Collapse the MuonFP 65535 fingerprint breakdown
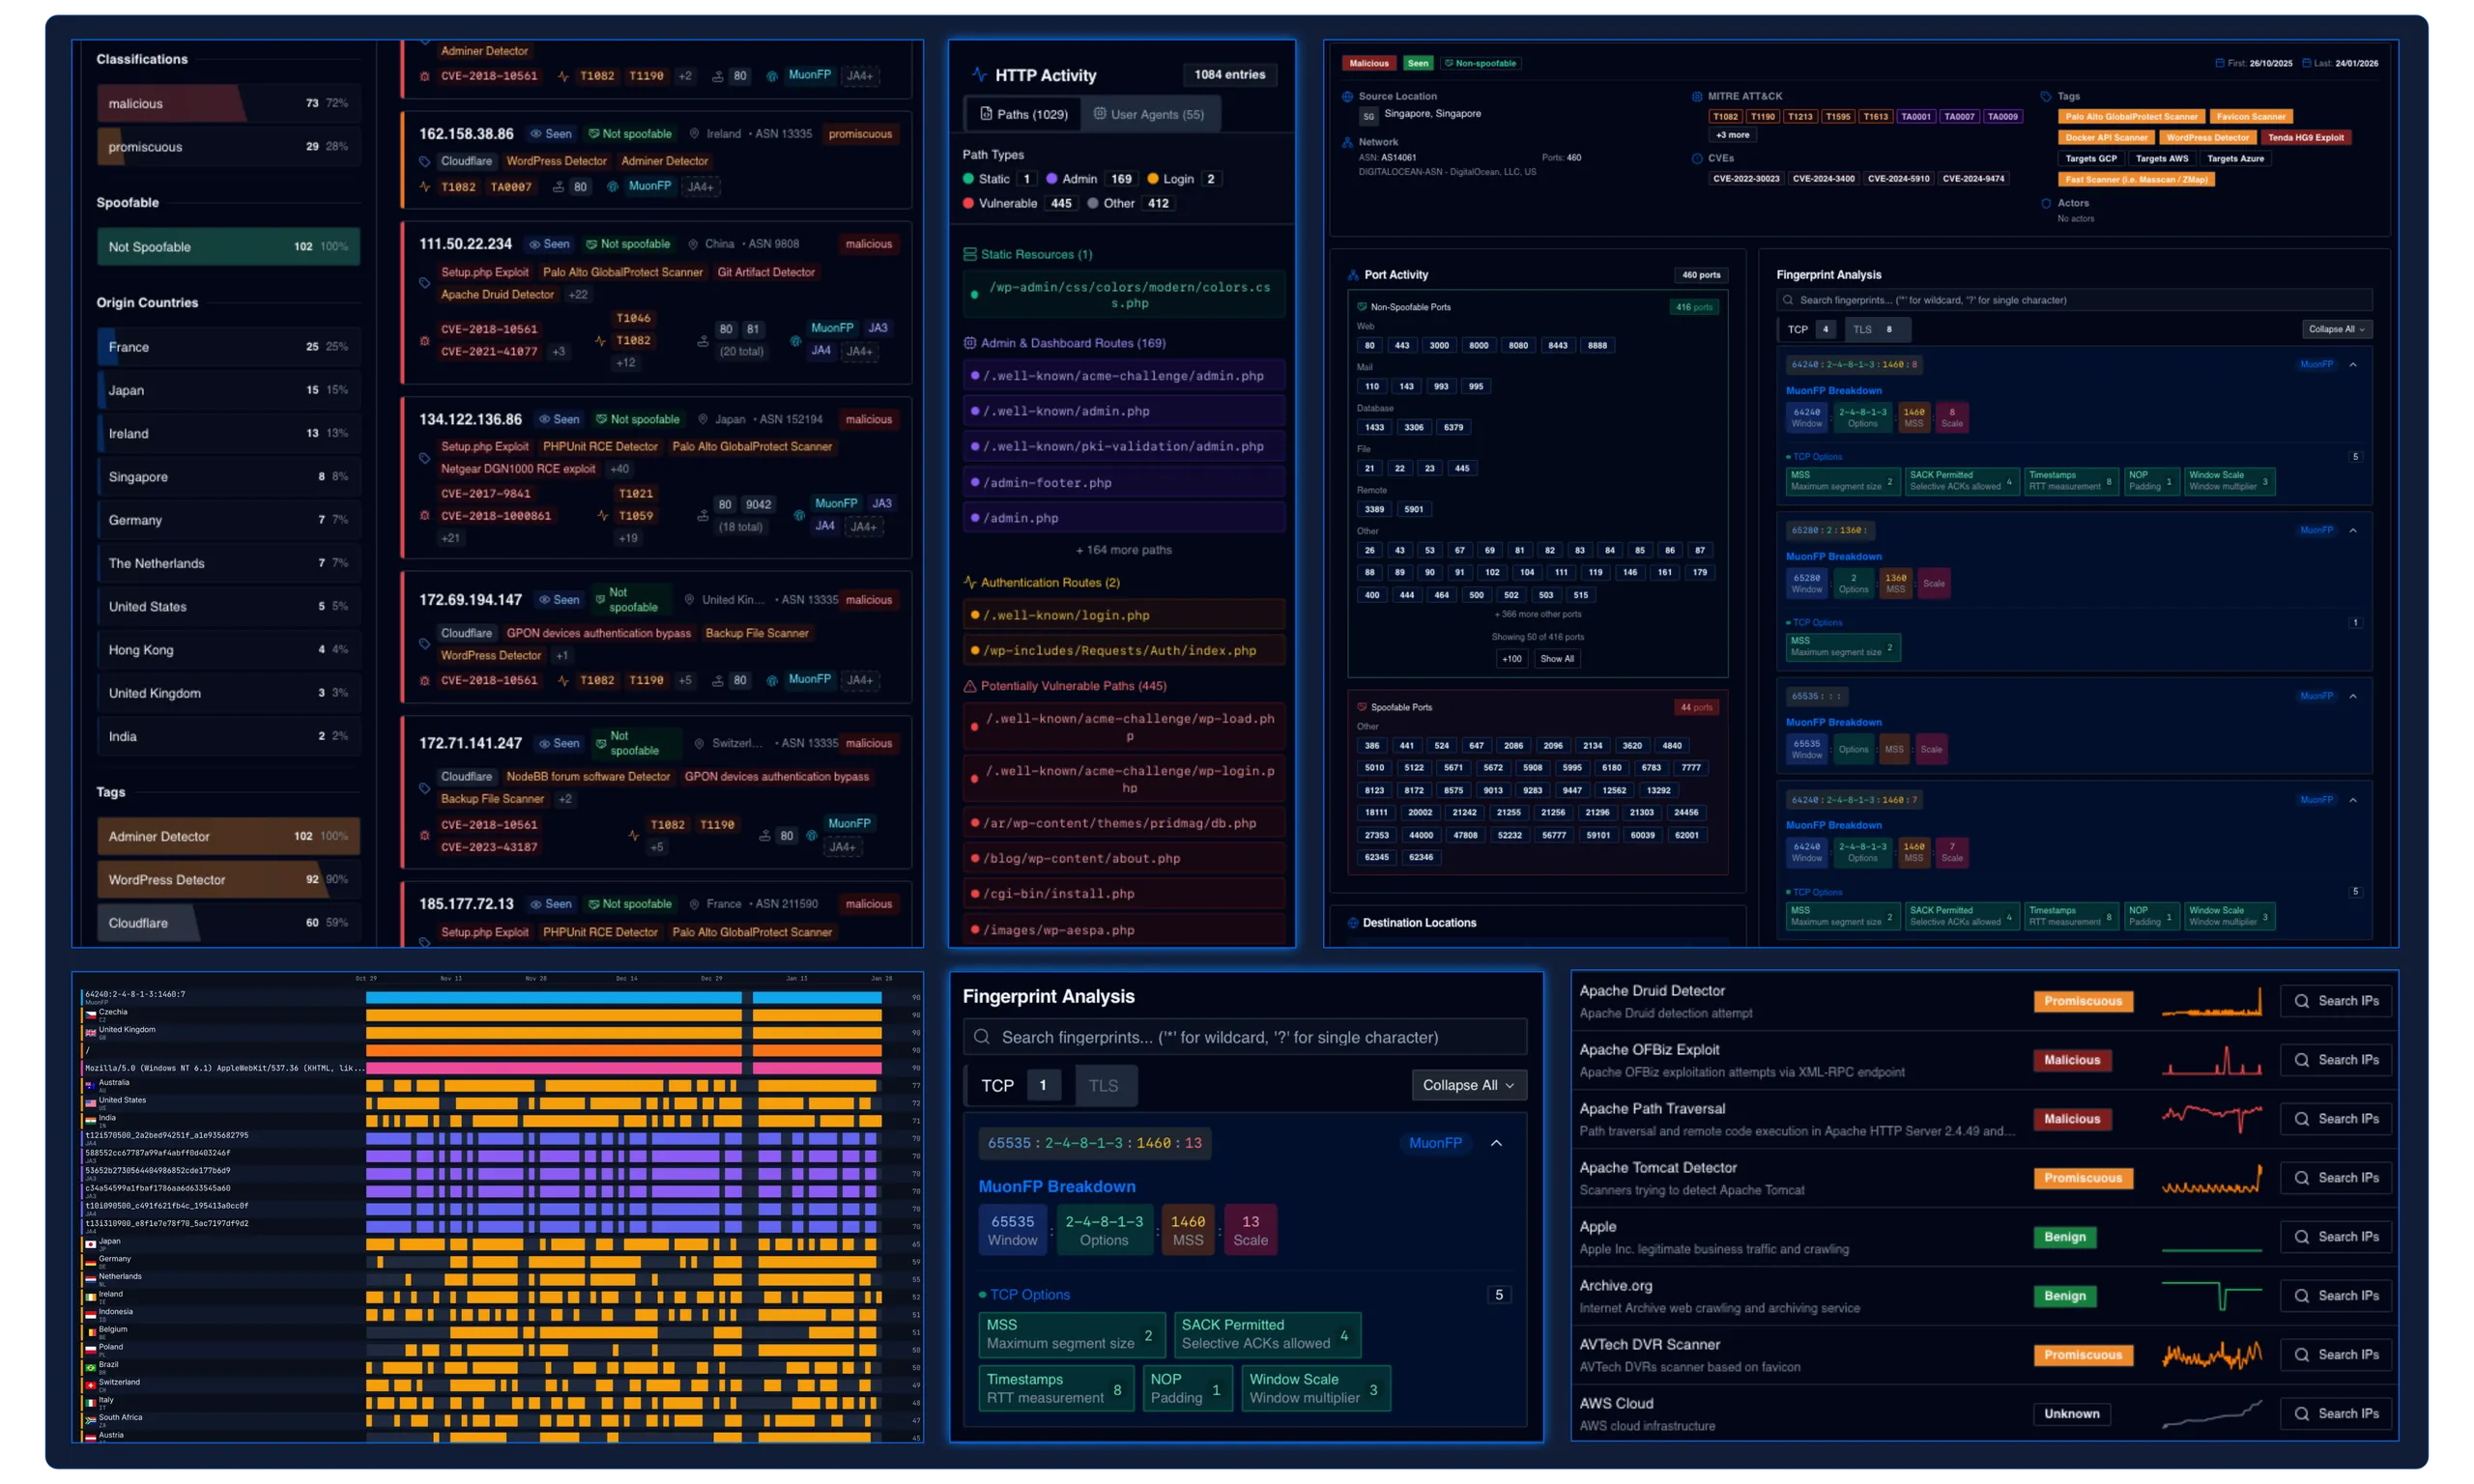This screenshot has height=1484, width=2474. 1497,1143
